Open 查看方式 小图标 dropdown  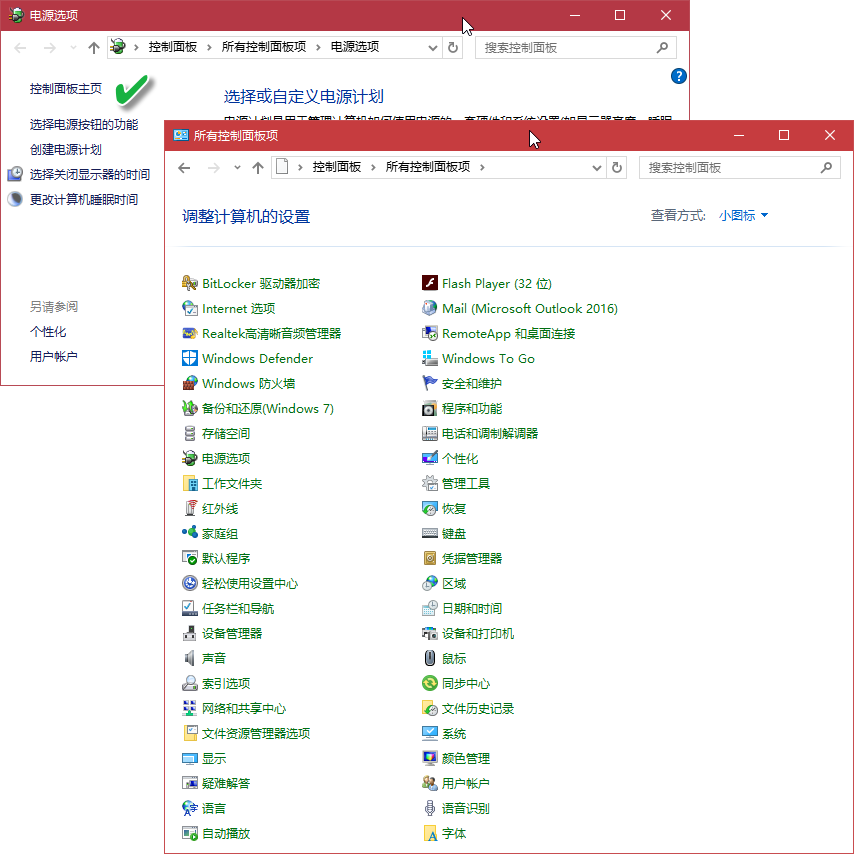point(743,216)
